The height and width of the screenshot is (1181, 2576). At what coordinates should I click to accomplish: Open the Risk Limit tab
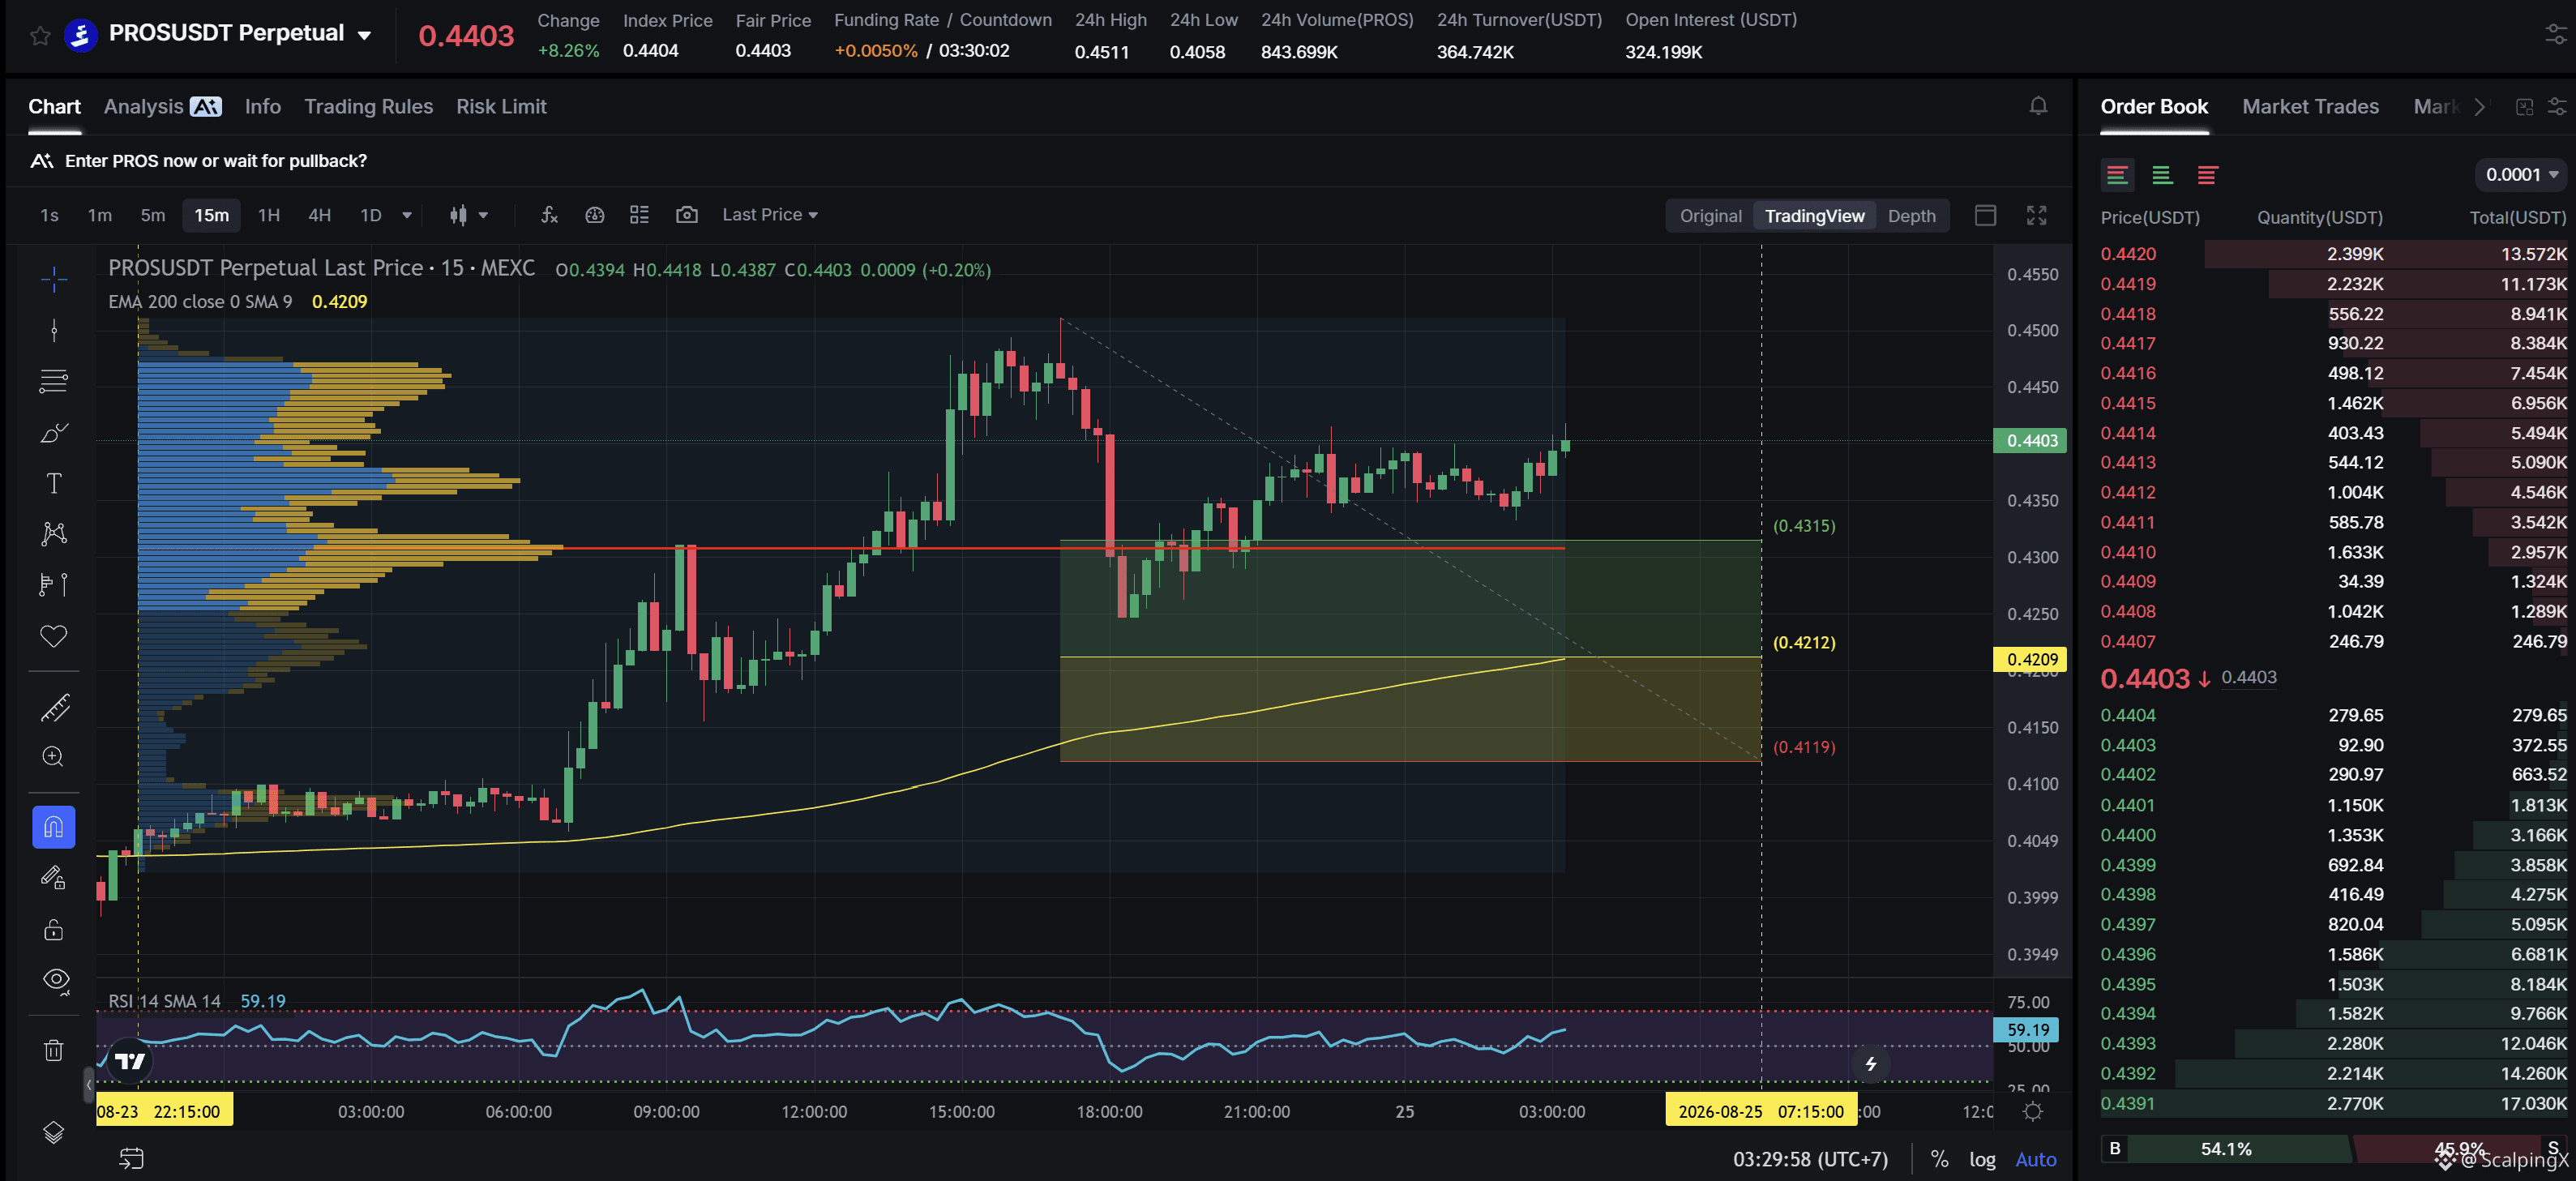(x=501, y=106)
